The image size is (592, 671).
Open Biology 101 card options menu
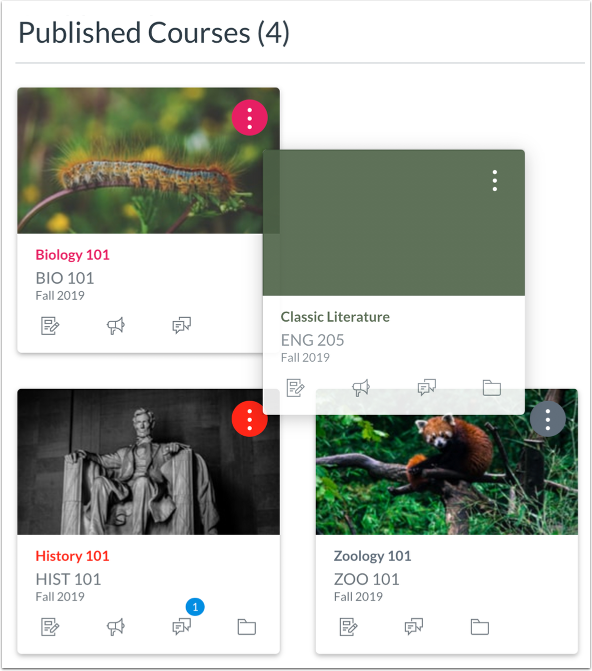250,118
